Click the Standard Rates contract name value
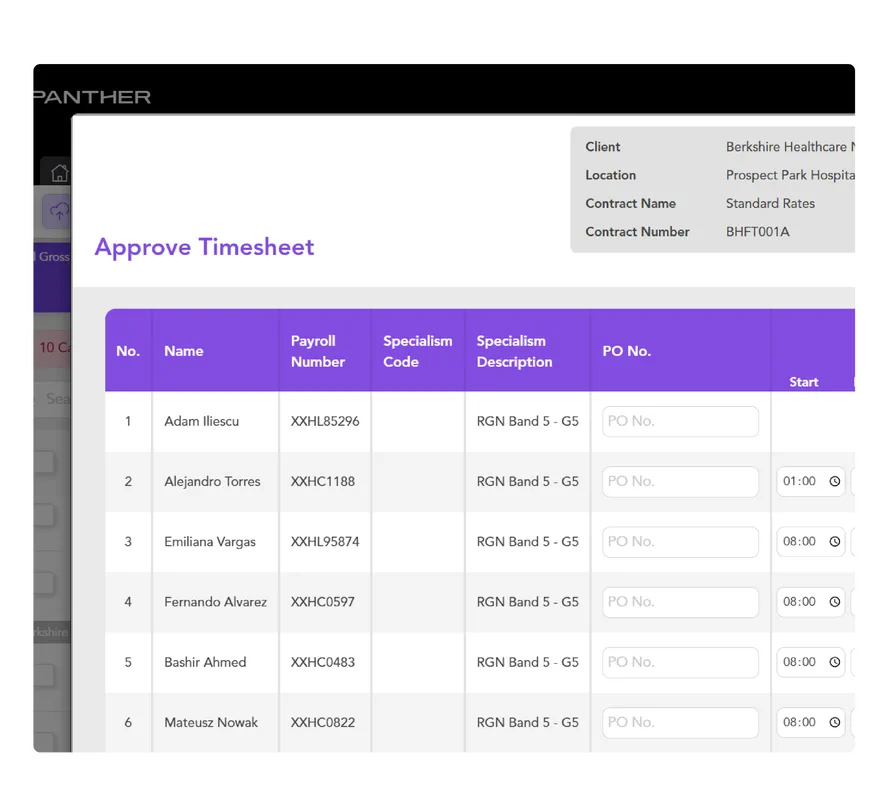The image size is (874, 812). point(770,203)
